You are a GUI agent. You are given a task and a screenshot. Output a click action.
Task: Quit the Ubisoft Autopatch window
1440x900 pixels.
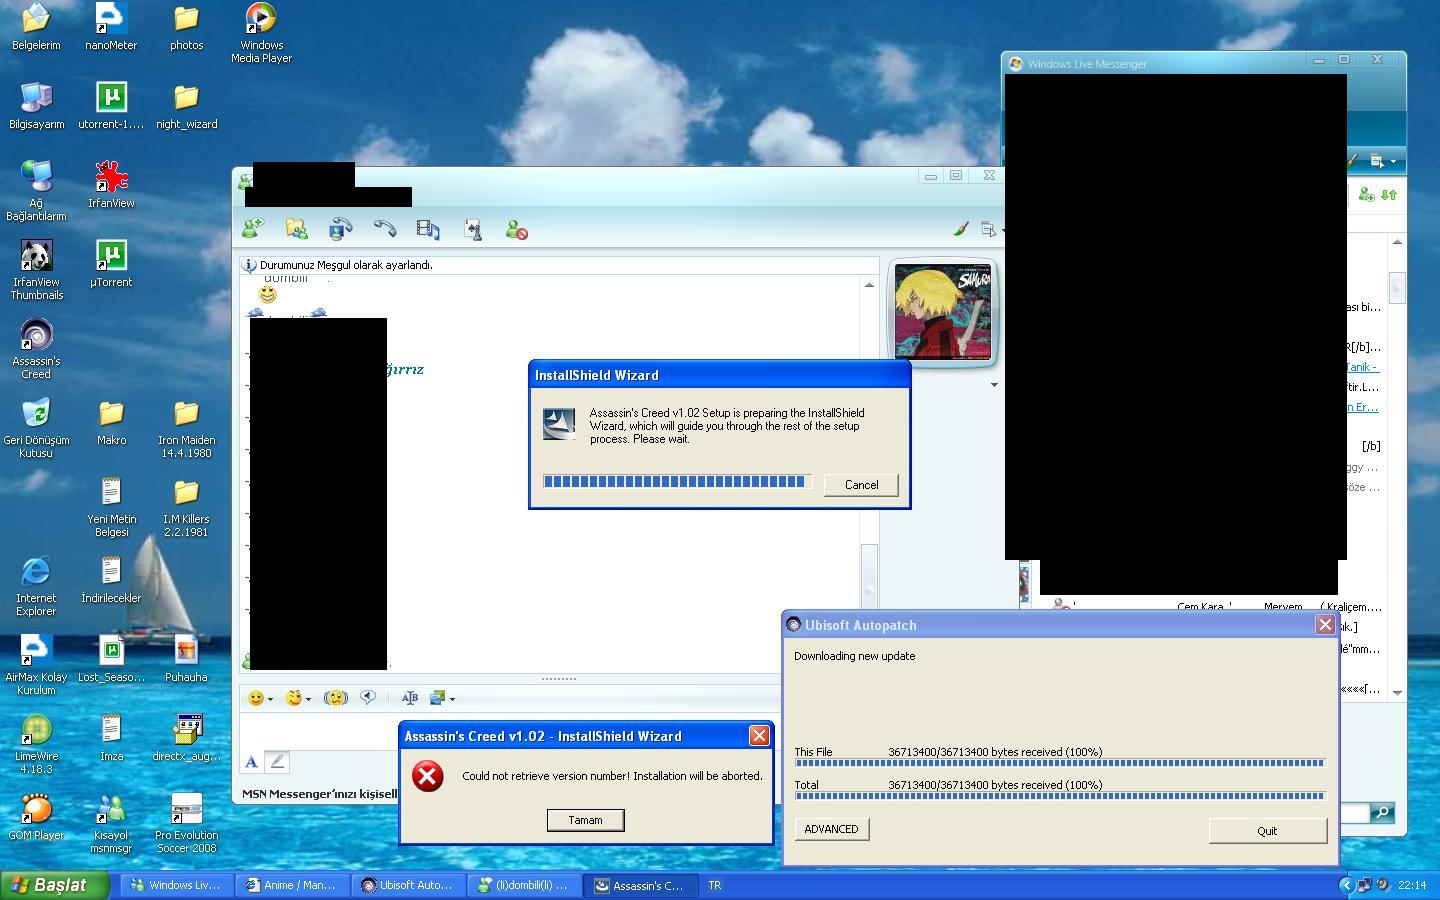point(1267,831)
